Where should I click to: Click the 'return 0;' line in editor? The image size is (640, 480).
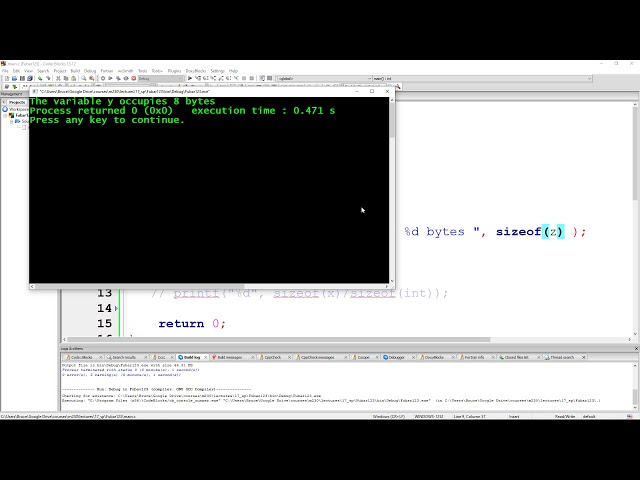[192, 324]
